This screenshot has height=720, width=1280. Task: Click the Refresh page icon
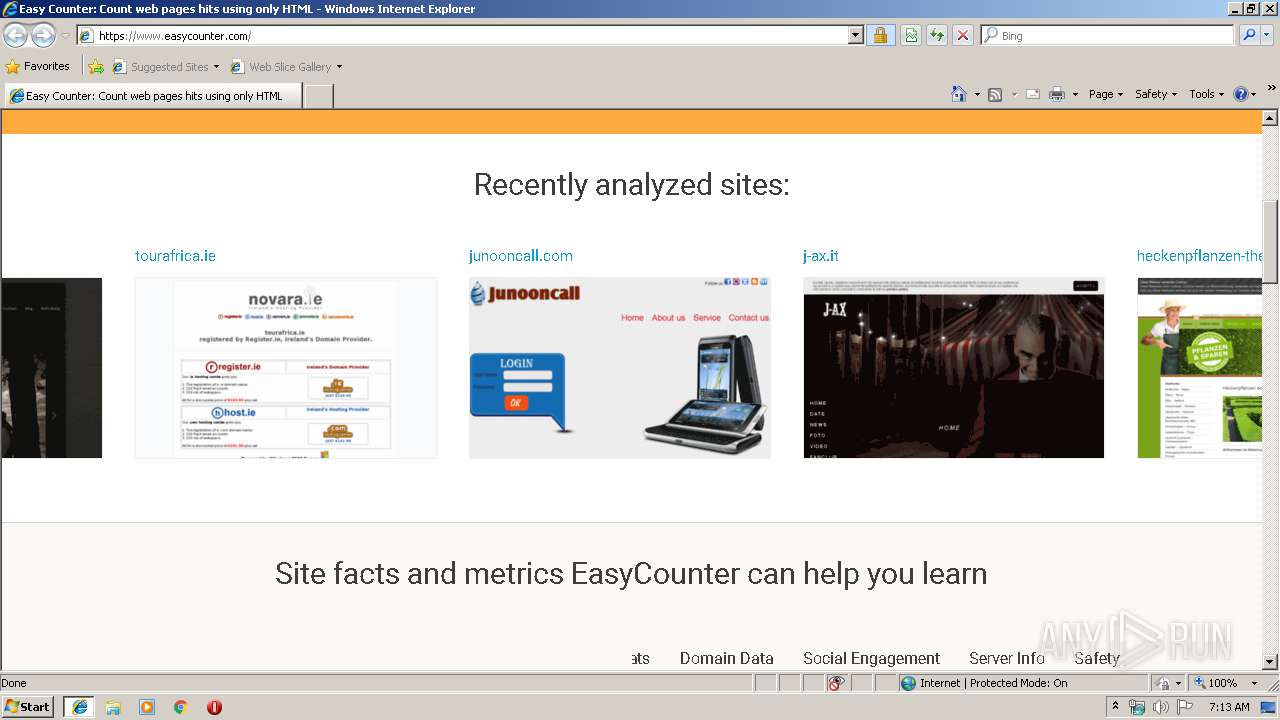pyautogui.click(x=937, y=36)
